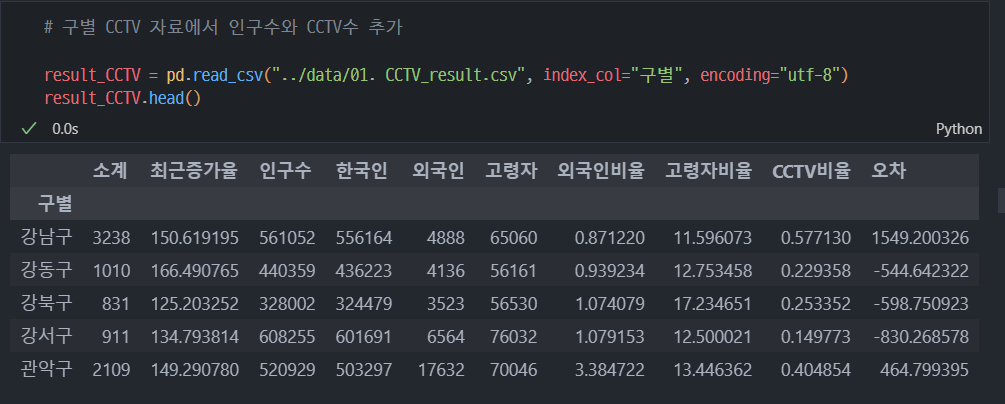
Task: Click the CCTV비율 column header
Action: pos(811,171)
